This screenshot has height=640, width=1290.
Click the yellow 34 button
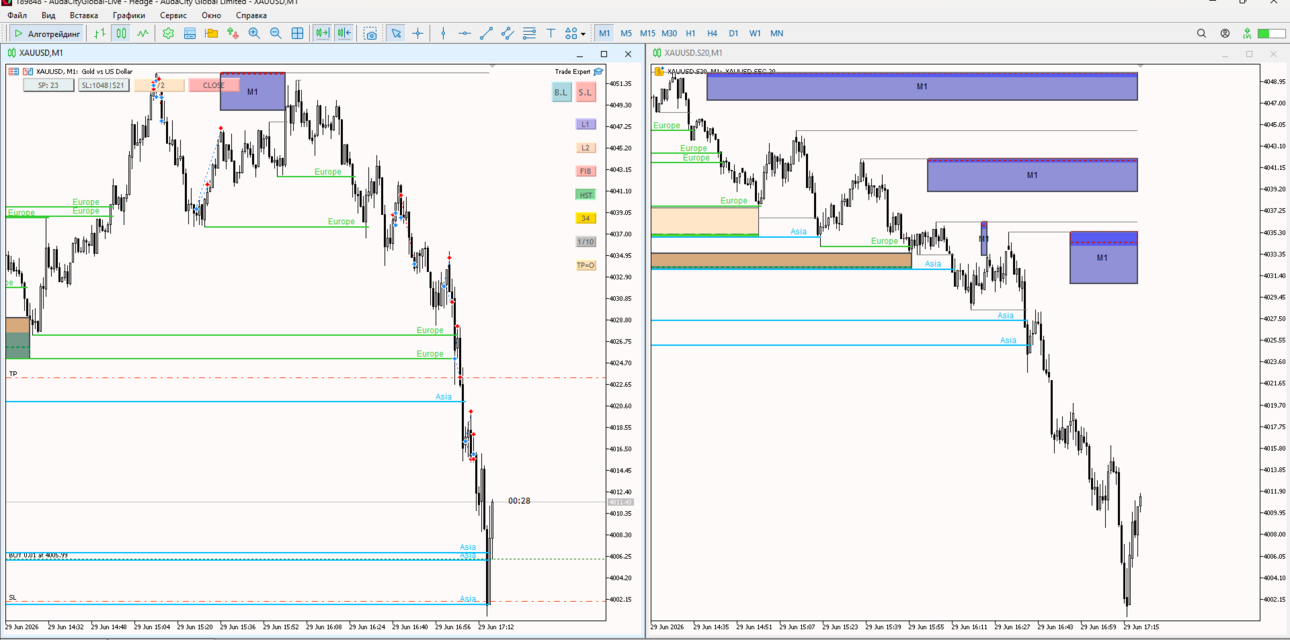(x=586, y=218)
